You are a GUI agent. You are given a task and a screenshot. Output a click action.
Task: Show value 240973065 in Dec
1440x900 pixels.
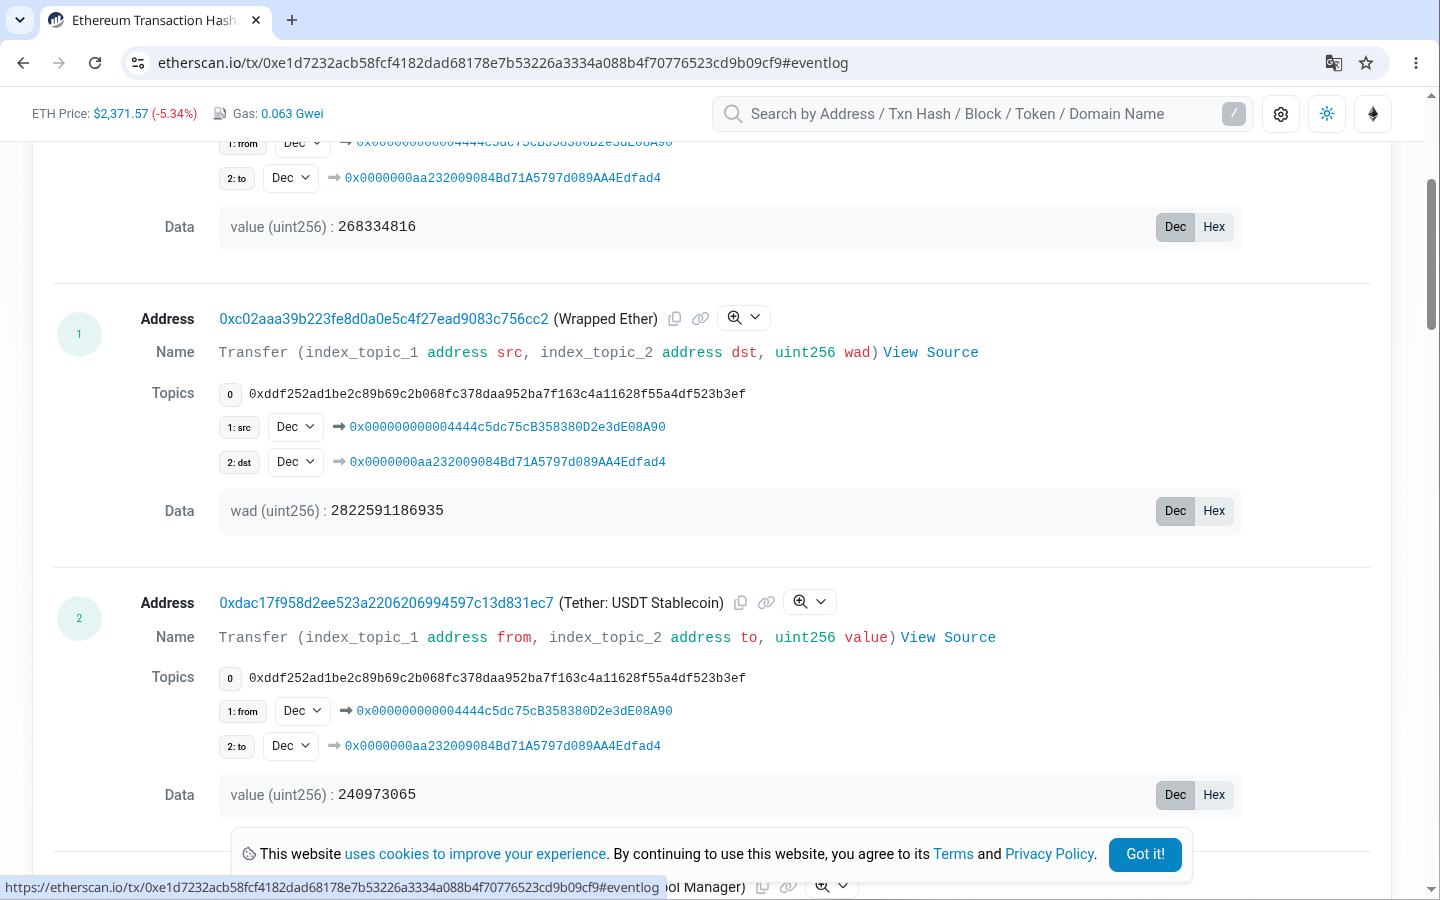pos(1175,795)
